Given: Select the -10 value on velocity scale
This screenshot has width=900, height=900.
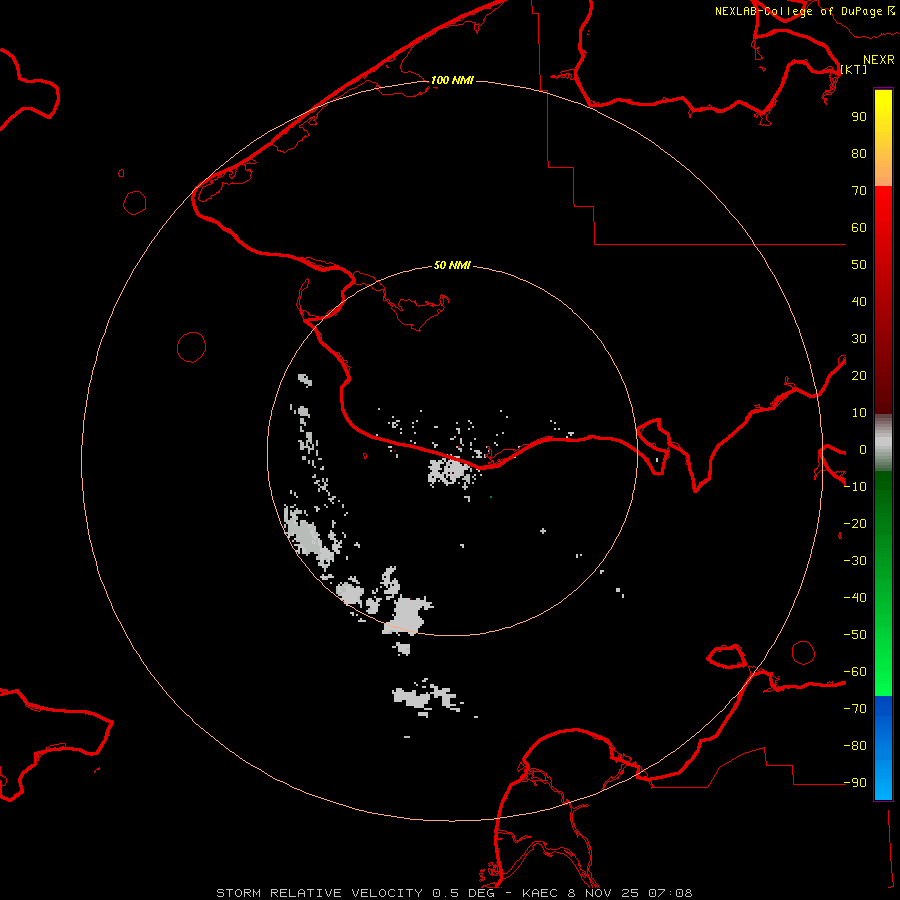Looking at the screenshot, I should [855, 487].
